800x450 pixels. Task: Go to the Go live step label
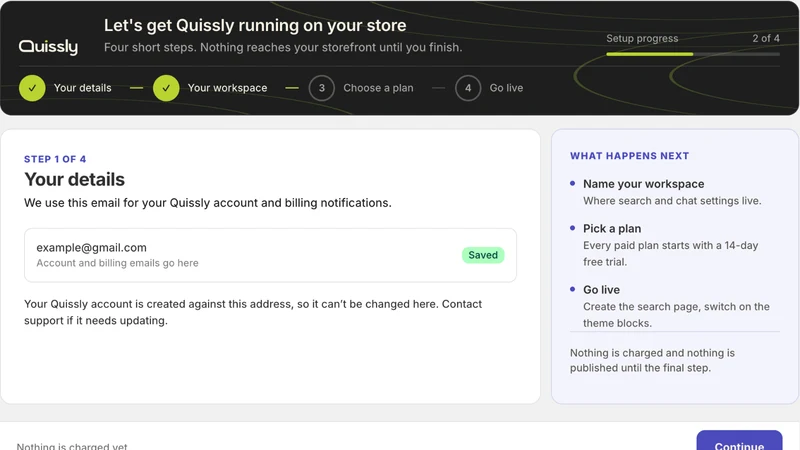click(x=506, y=88)
